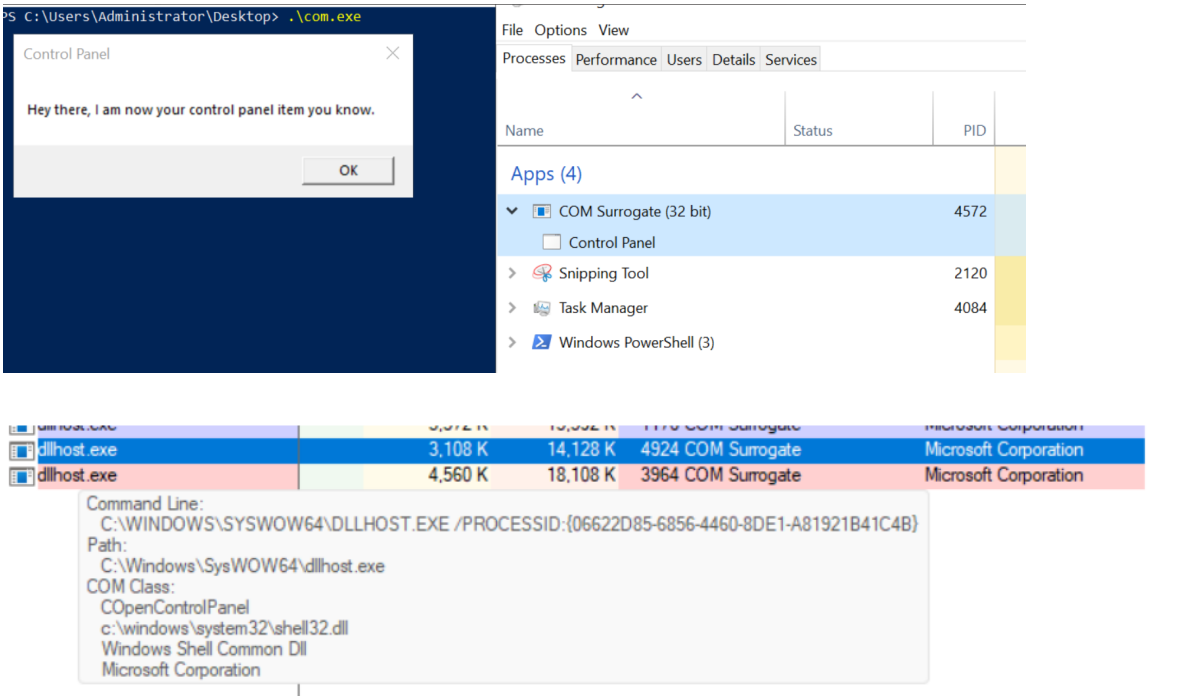Click the Windows PowerShell icon

pos(541,343)
